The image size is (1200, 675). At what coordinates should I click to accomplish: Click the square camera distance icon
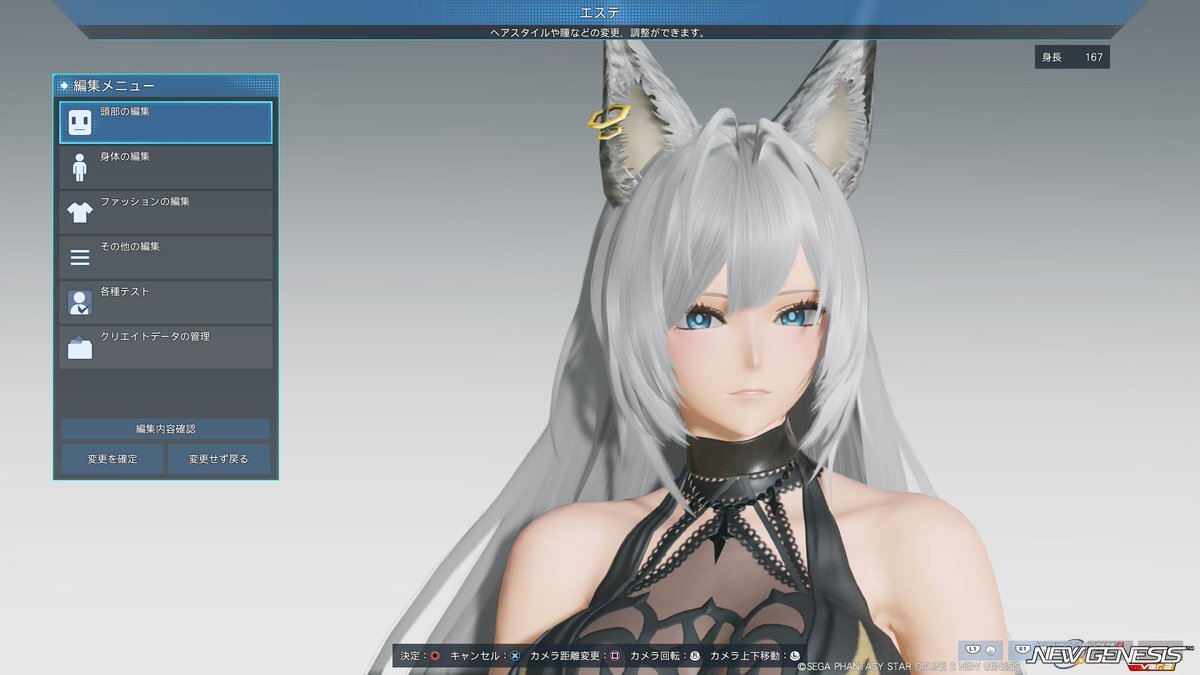tap(615, 656)
